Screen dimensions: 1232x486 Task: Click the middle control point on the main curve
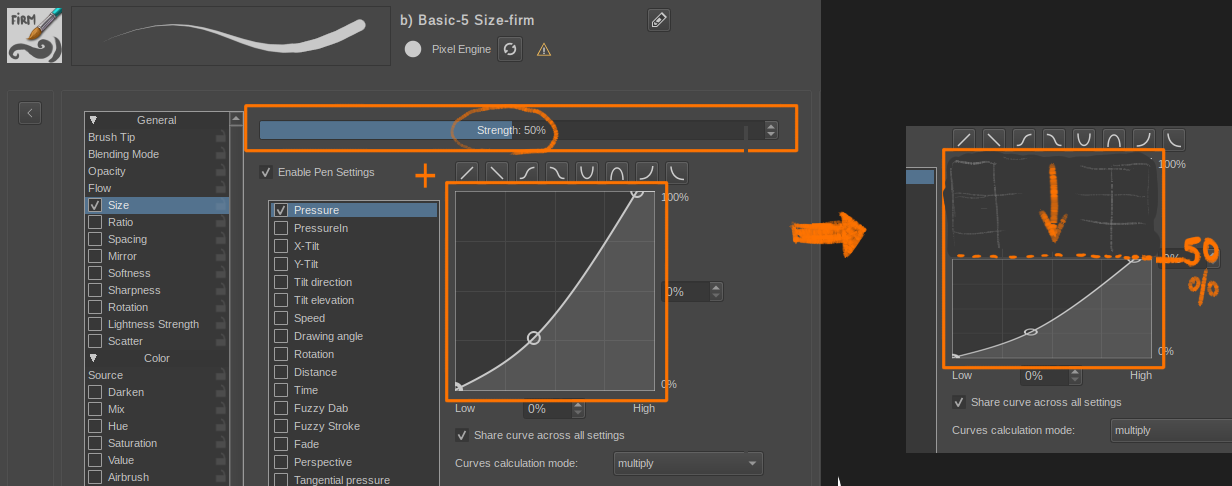click(534, 338)
